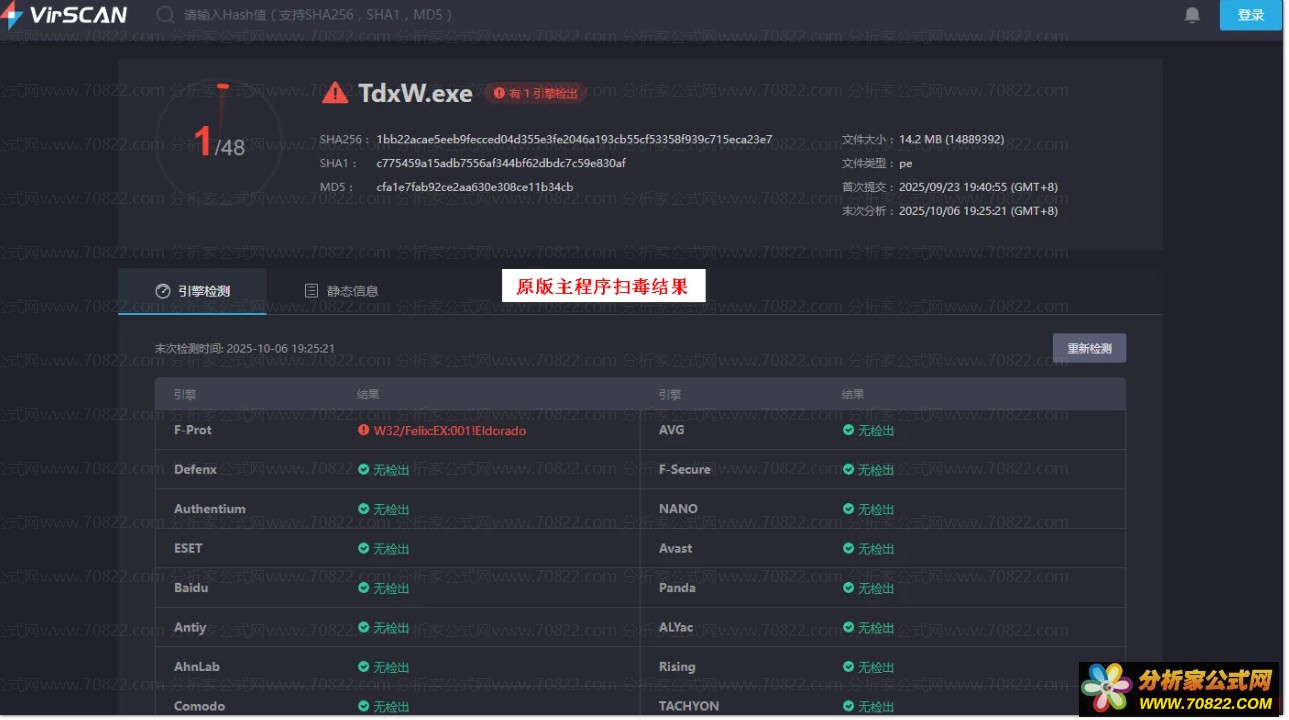Screen dimensions: 1289x720
Task: Select the SHA1 hash value
Action: tap(501, 163)
